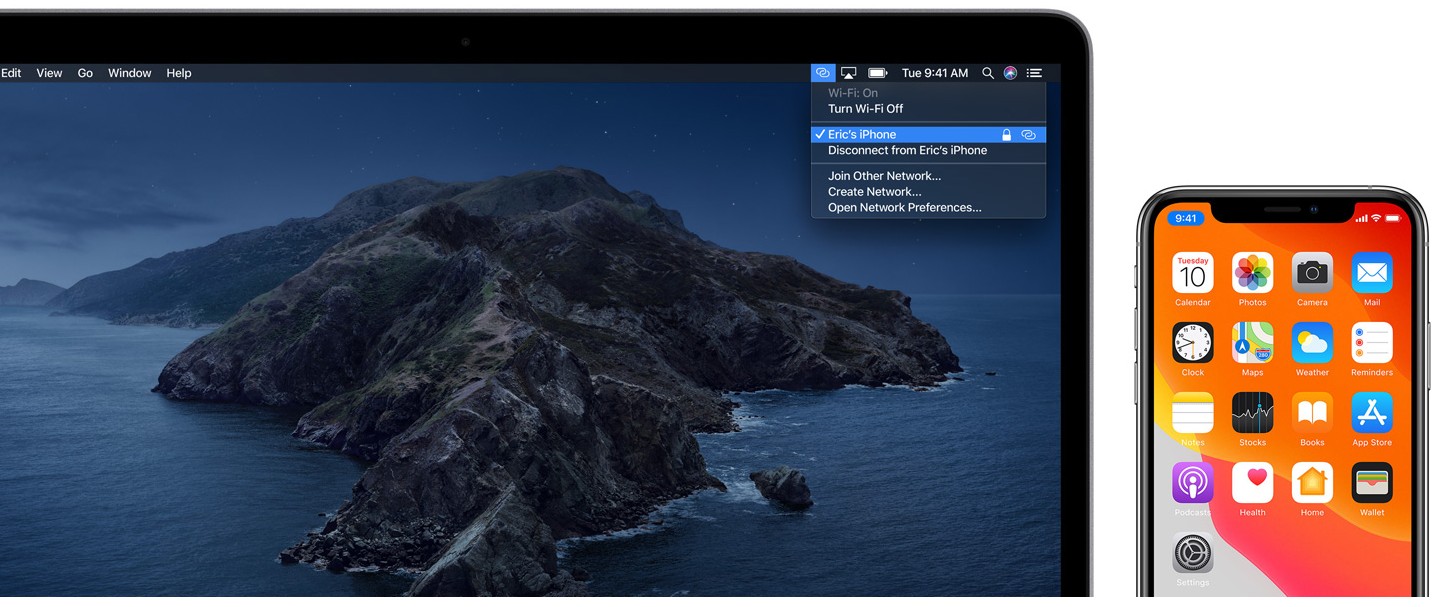Open the Edit menu
The height and width of the screenshot is (607, 1445).
pyautogui.click(x=11, y=73)
